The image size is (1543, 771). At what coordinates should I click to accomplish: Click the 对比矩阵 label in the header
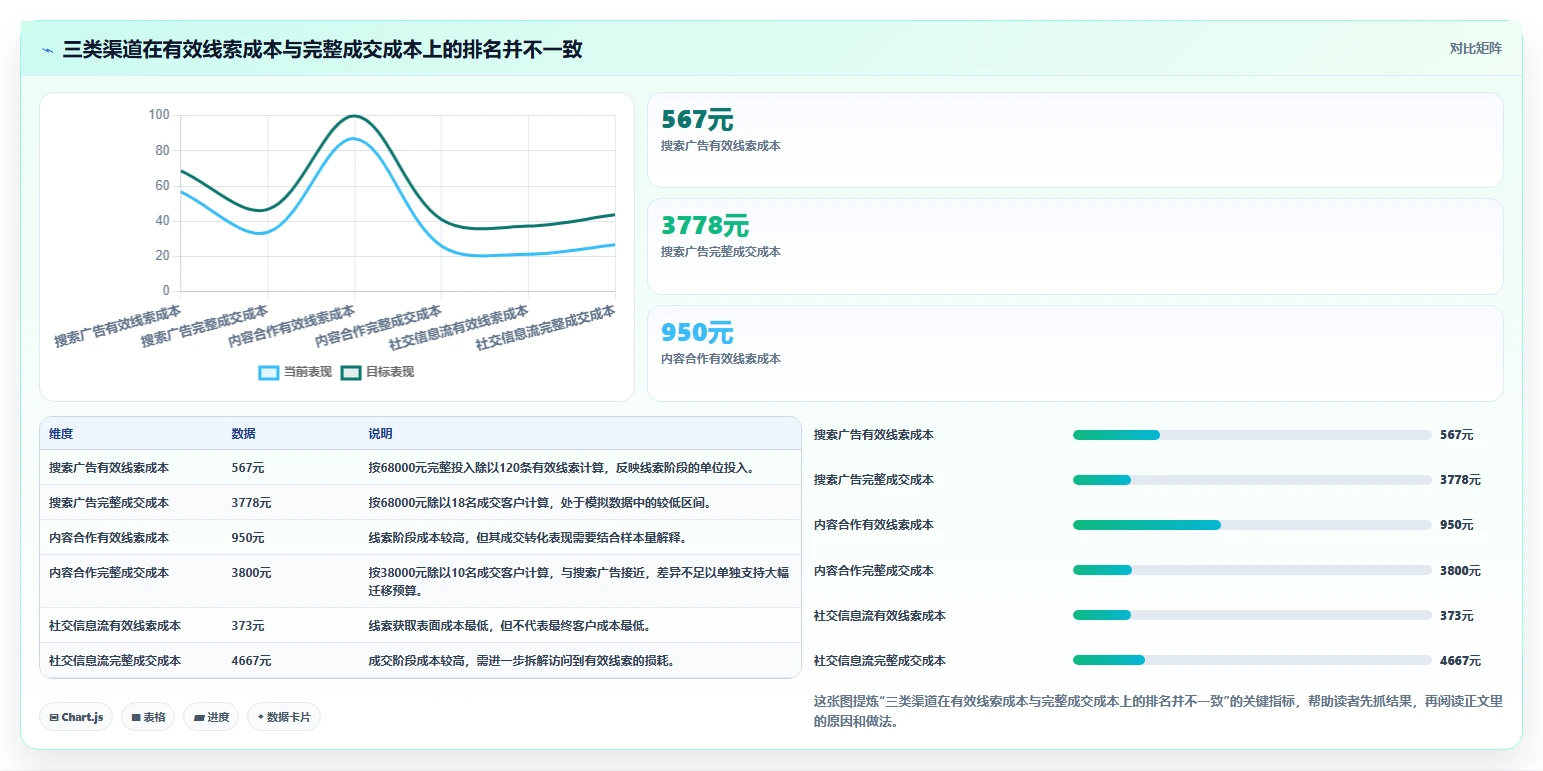[x=1476, y=48]
